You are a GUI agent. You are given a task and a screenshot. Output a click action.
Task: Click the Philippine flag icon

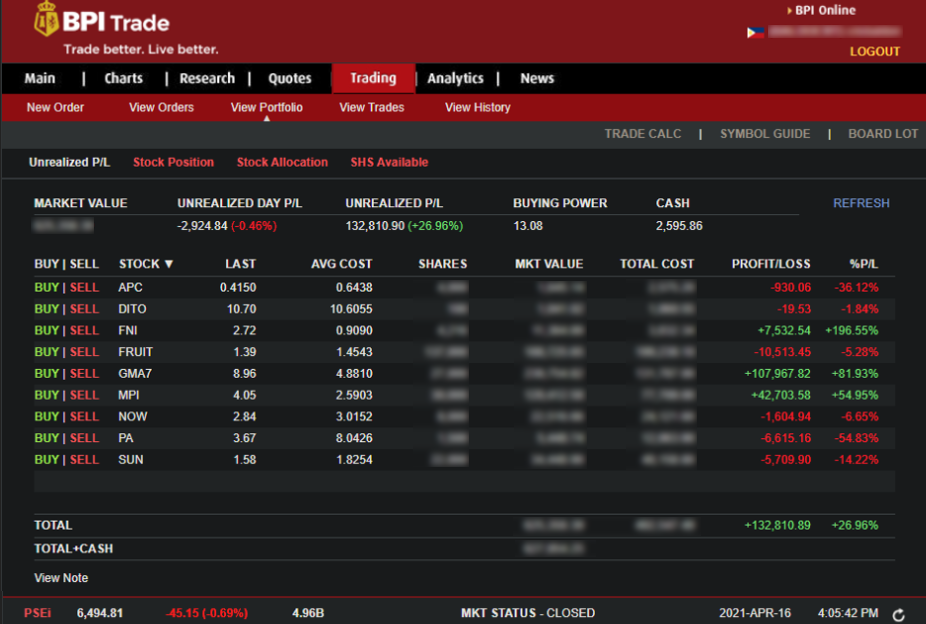755,32
